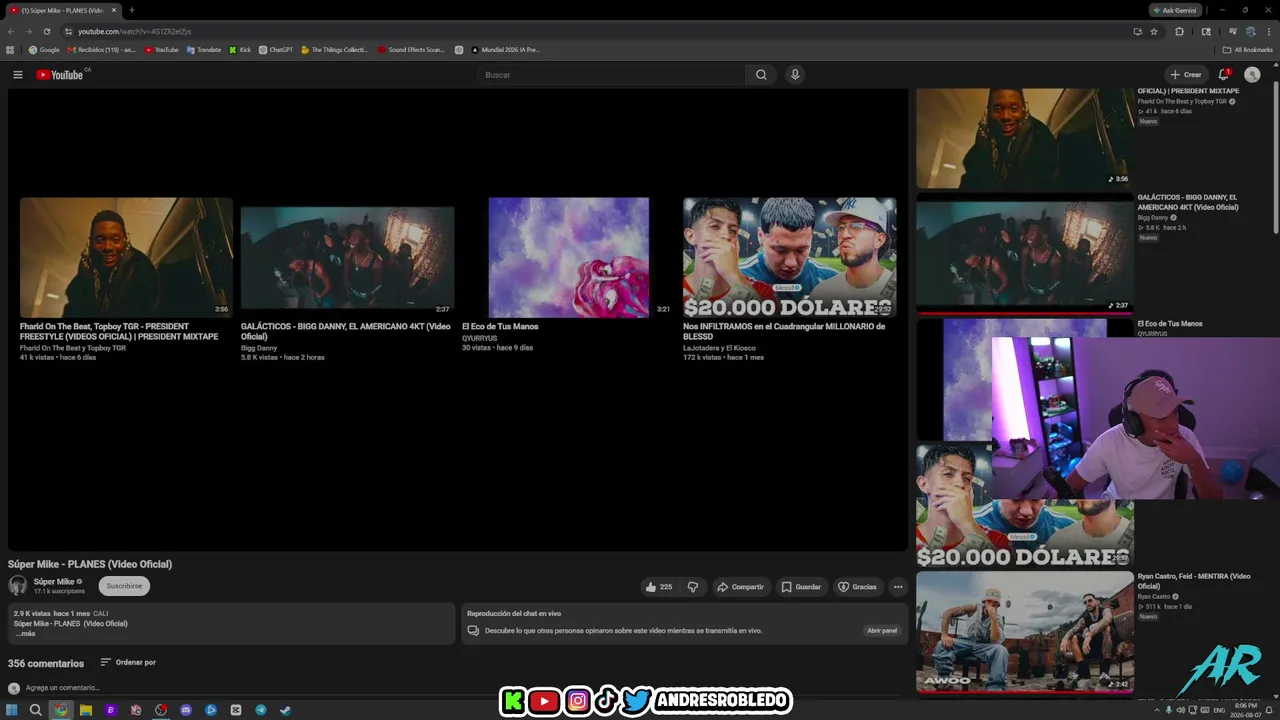Open PRESIDENT FREESTYLE end-screen thumbnail
This screenshot has width=1280, height=720.
coord(126,257)
